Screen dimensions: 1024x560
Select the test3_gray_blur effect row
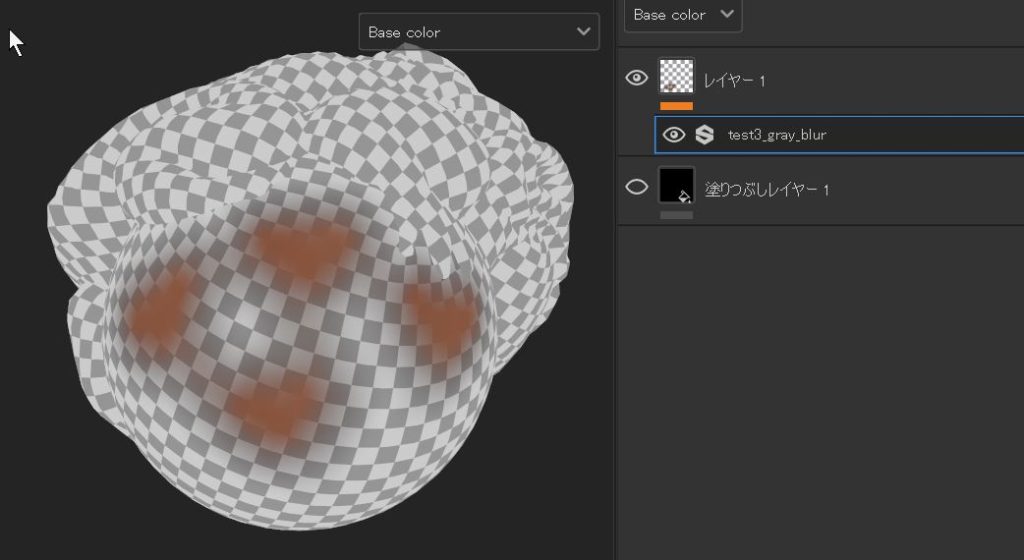pos(850,135)
